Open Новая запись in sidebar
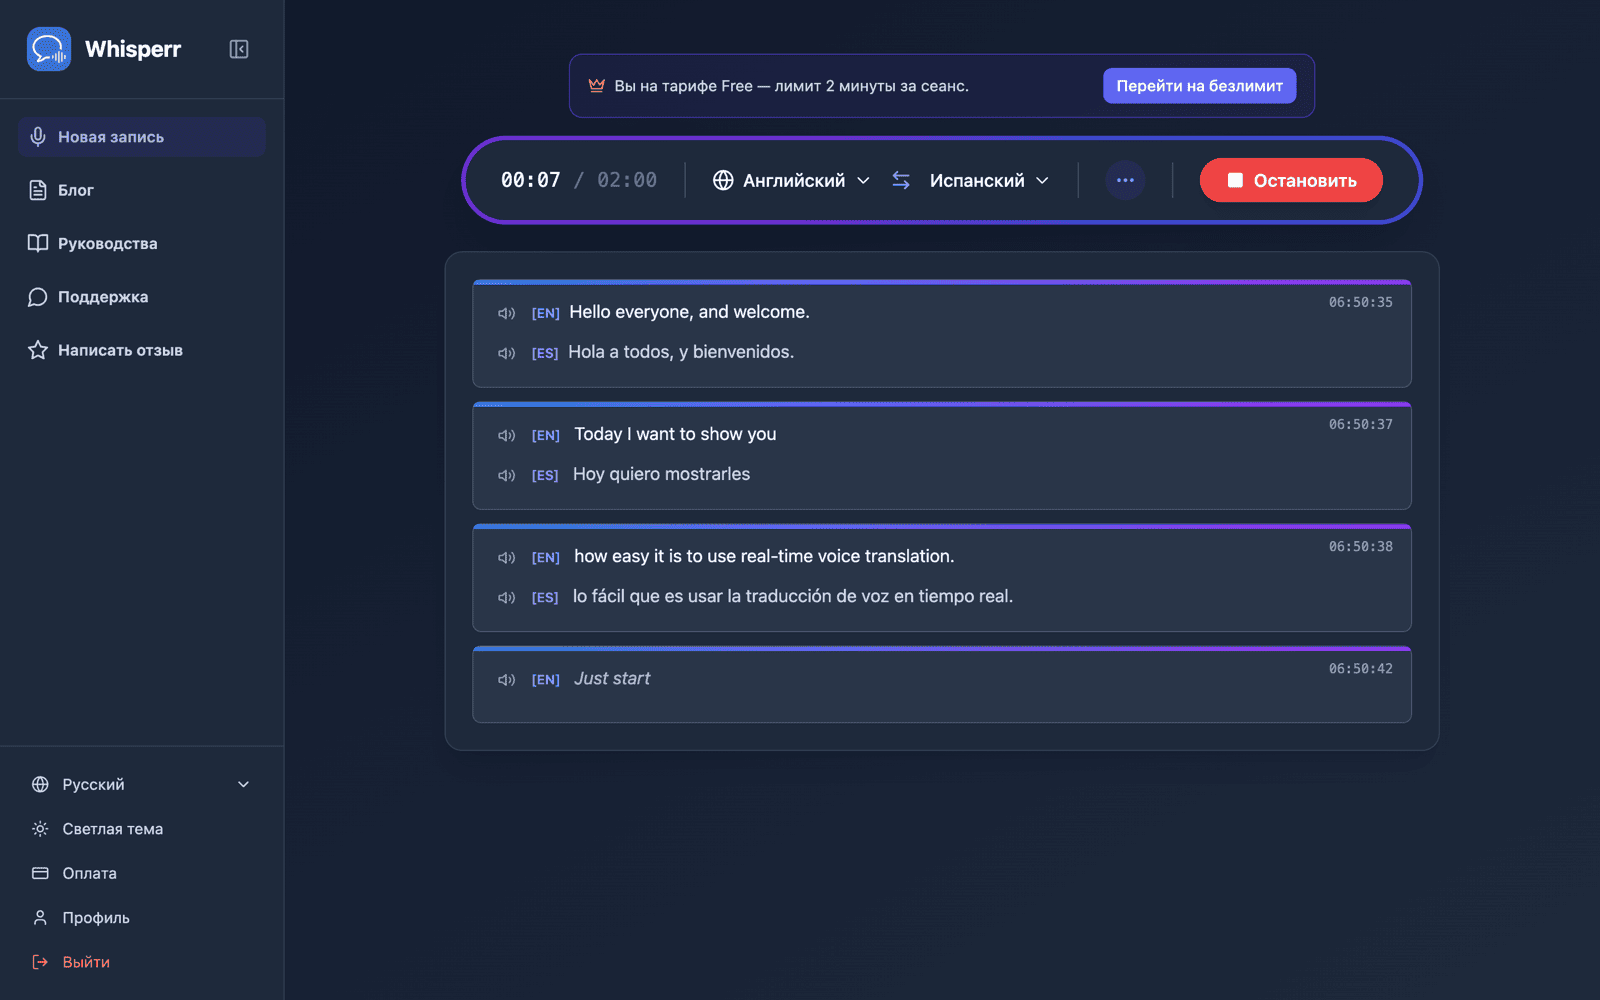1600x1000 pixels. coord(141,137)
